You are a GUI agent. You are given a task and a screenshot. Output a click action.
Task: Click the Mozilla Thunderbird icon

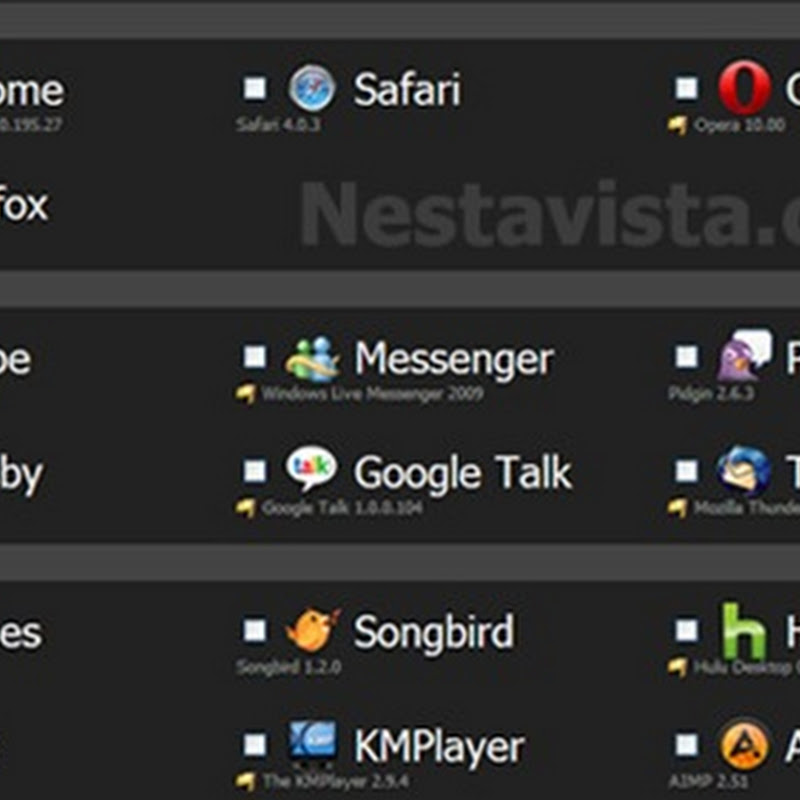[x=744, y=471]
